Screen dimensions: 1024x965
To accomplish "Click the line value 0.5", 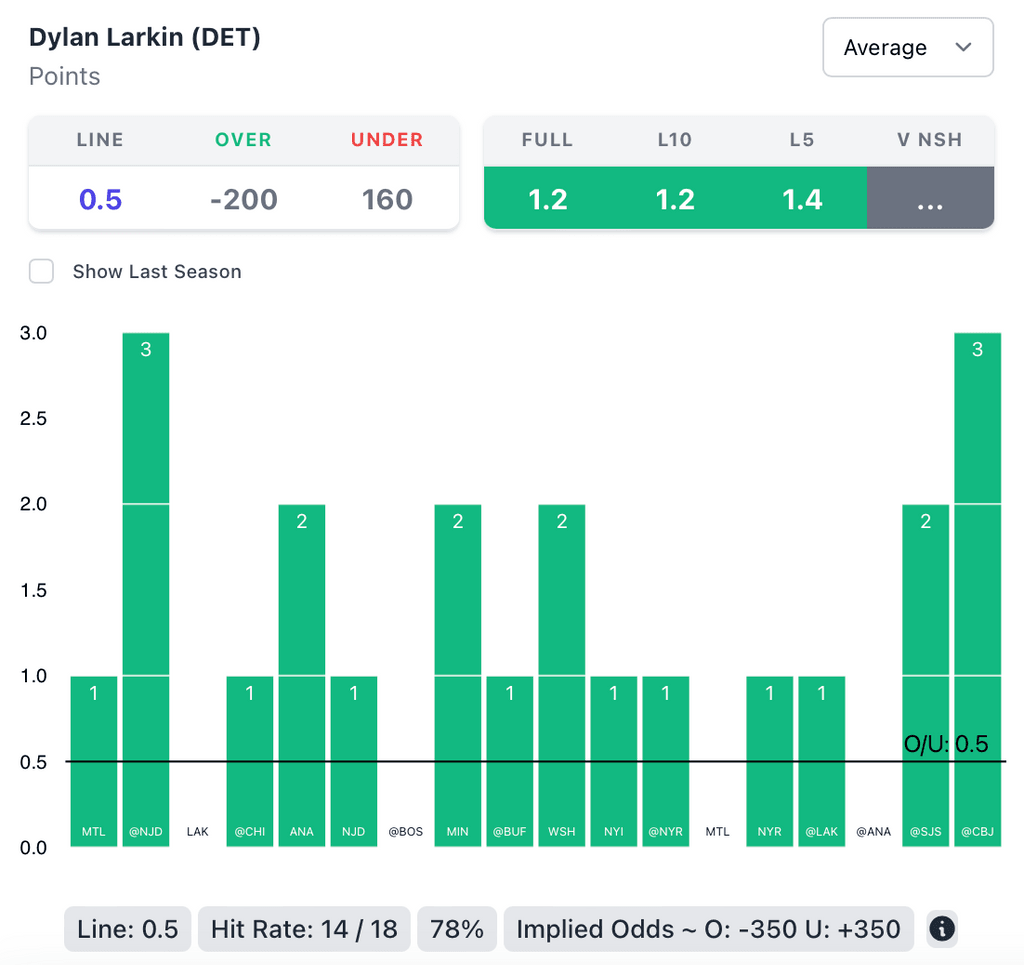I will [x=100, y=199].
